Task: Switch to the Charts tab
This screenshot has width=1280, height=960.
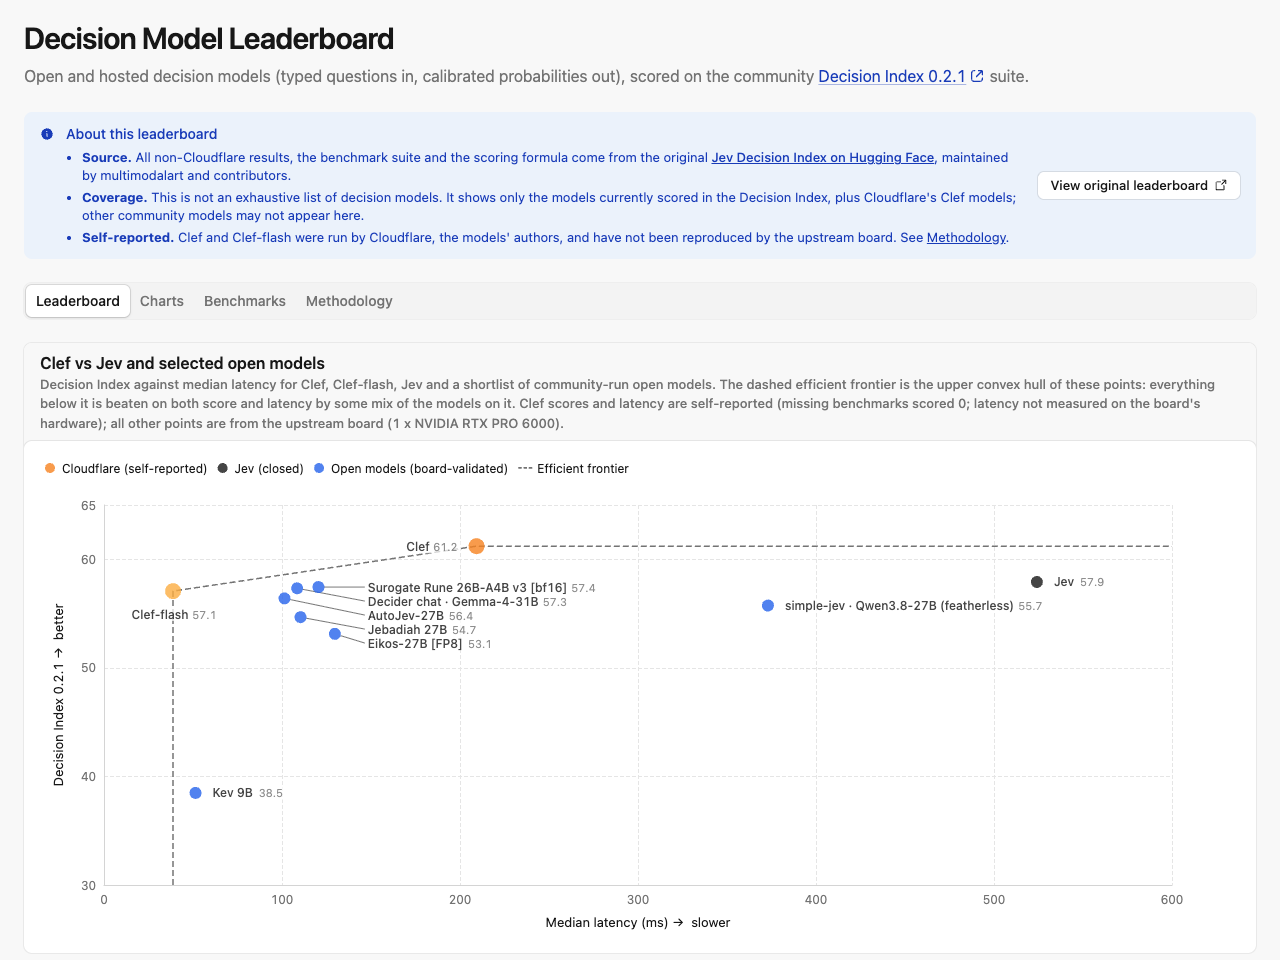Action: tap(162, 301)
